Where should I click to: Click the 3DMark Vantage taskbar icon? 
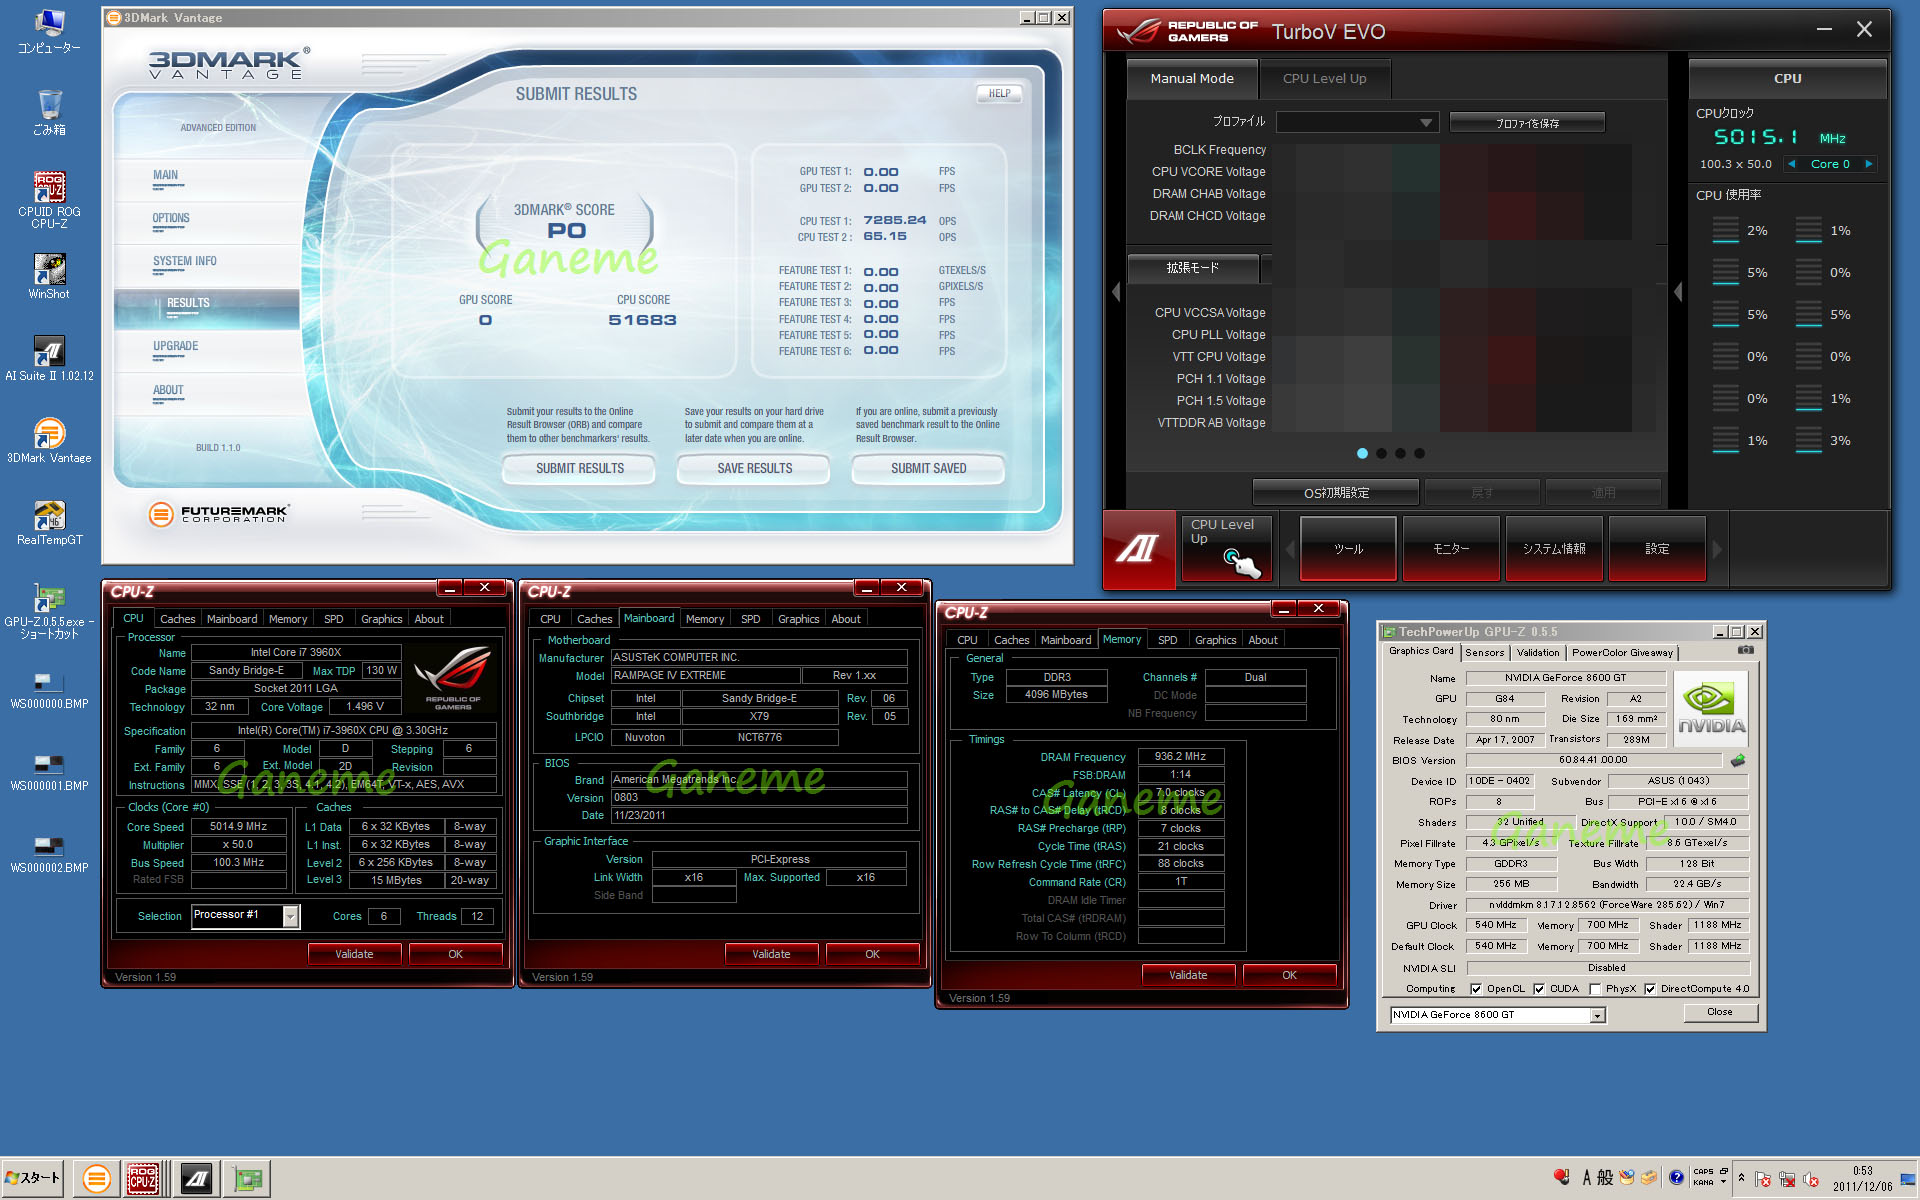click(x=97, y=1179)
